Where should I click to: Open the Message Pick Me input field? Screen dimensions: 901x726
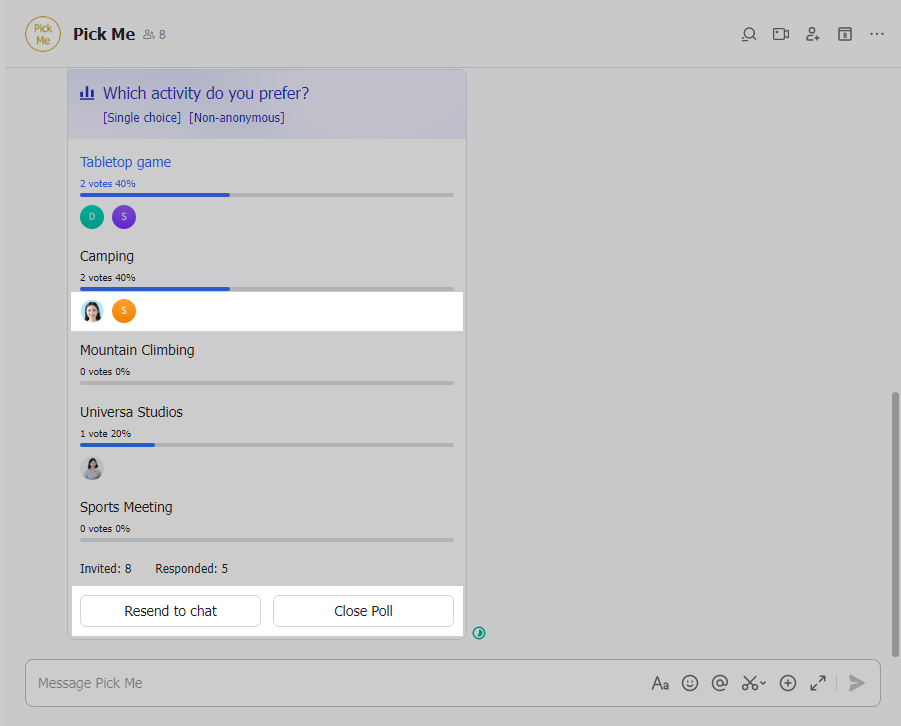[x=300, y=683]
